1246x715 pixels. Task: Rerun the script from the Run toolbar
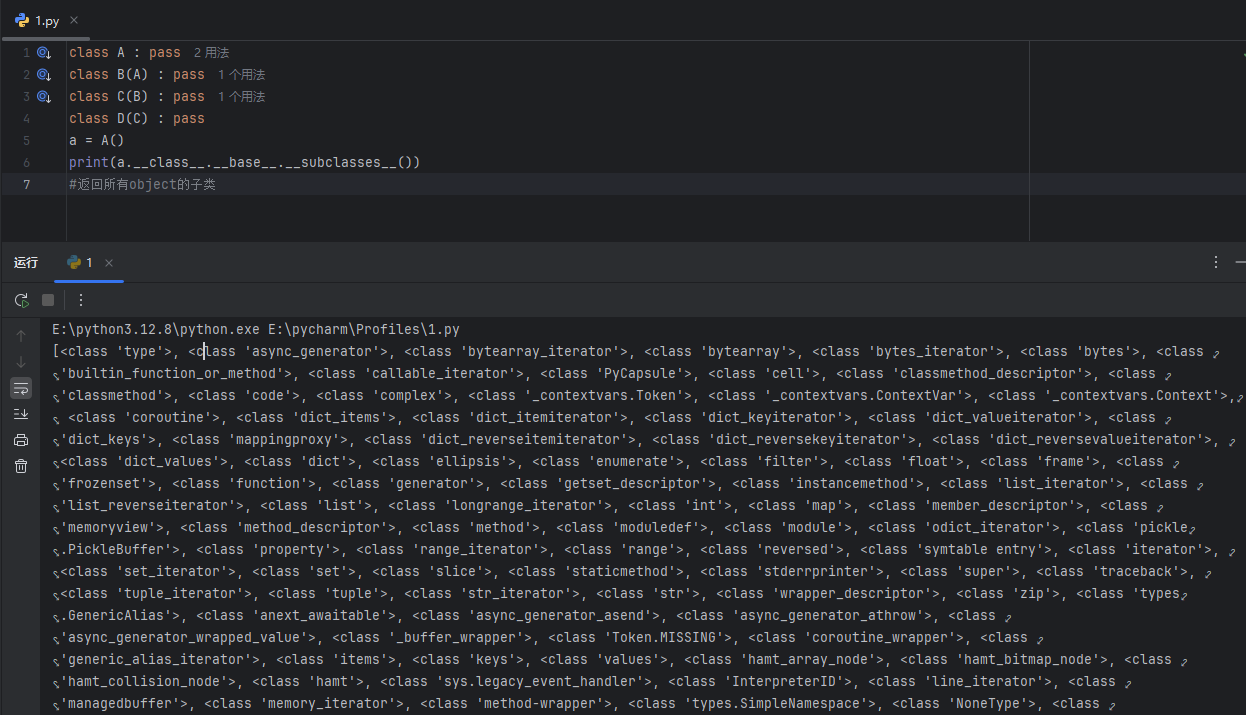[x=21, y=300]
